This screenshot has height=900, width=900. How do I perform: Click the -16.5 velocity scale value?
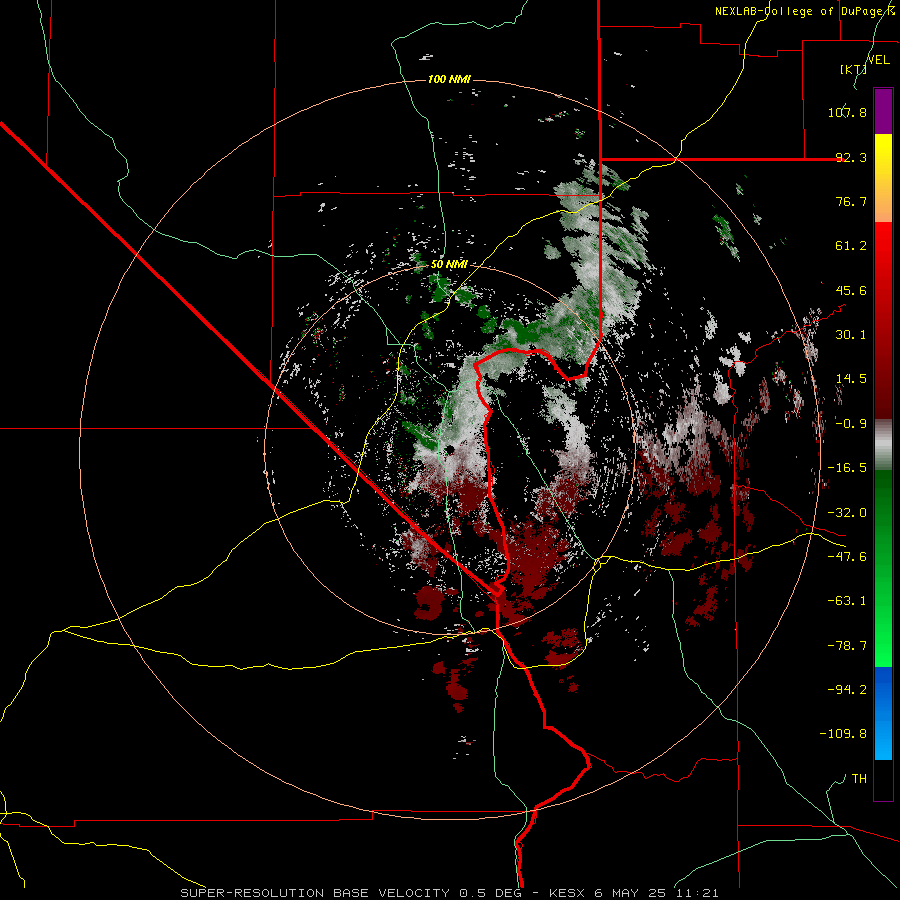point(847,468)
